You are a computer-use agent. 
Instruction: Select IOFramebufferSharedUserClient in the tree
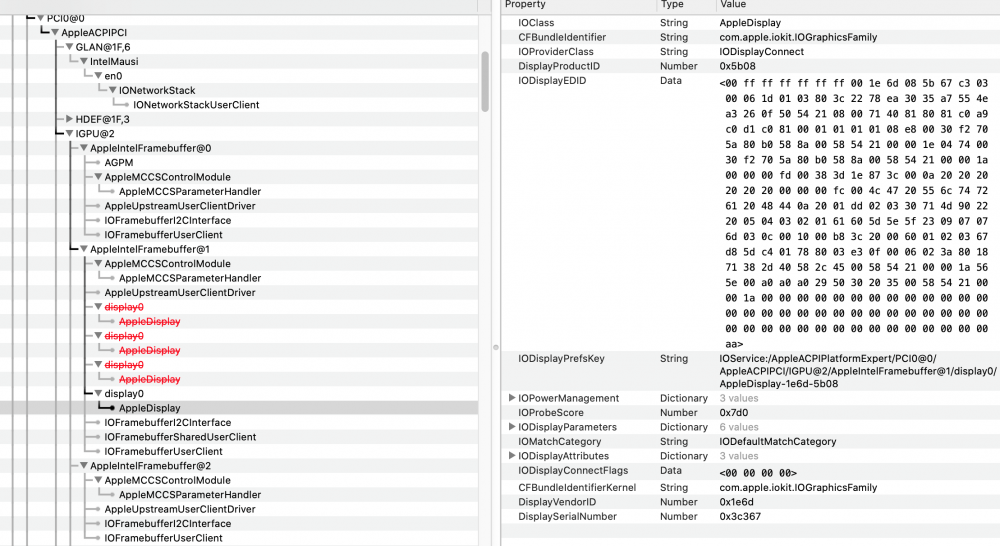[180, 437]
